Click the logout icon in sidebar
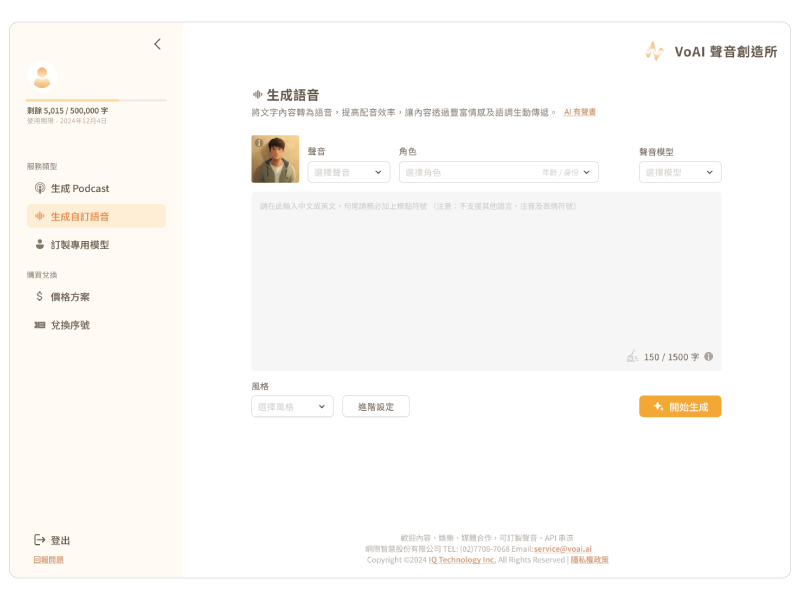 [40, 540]
